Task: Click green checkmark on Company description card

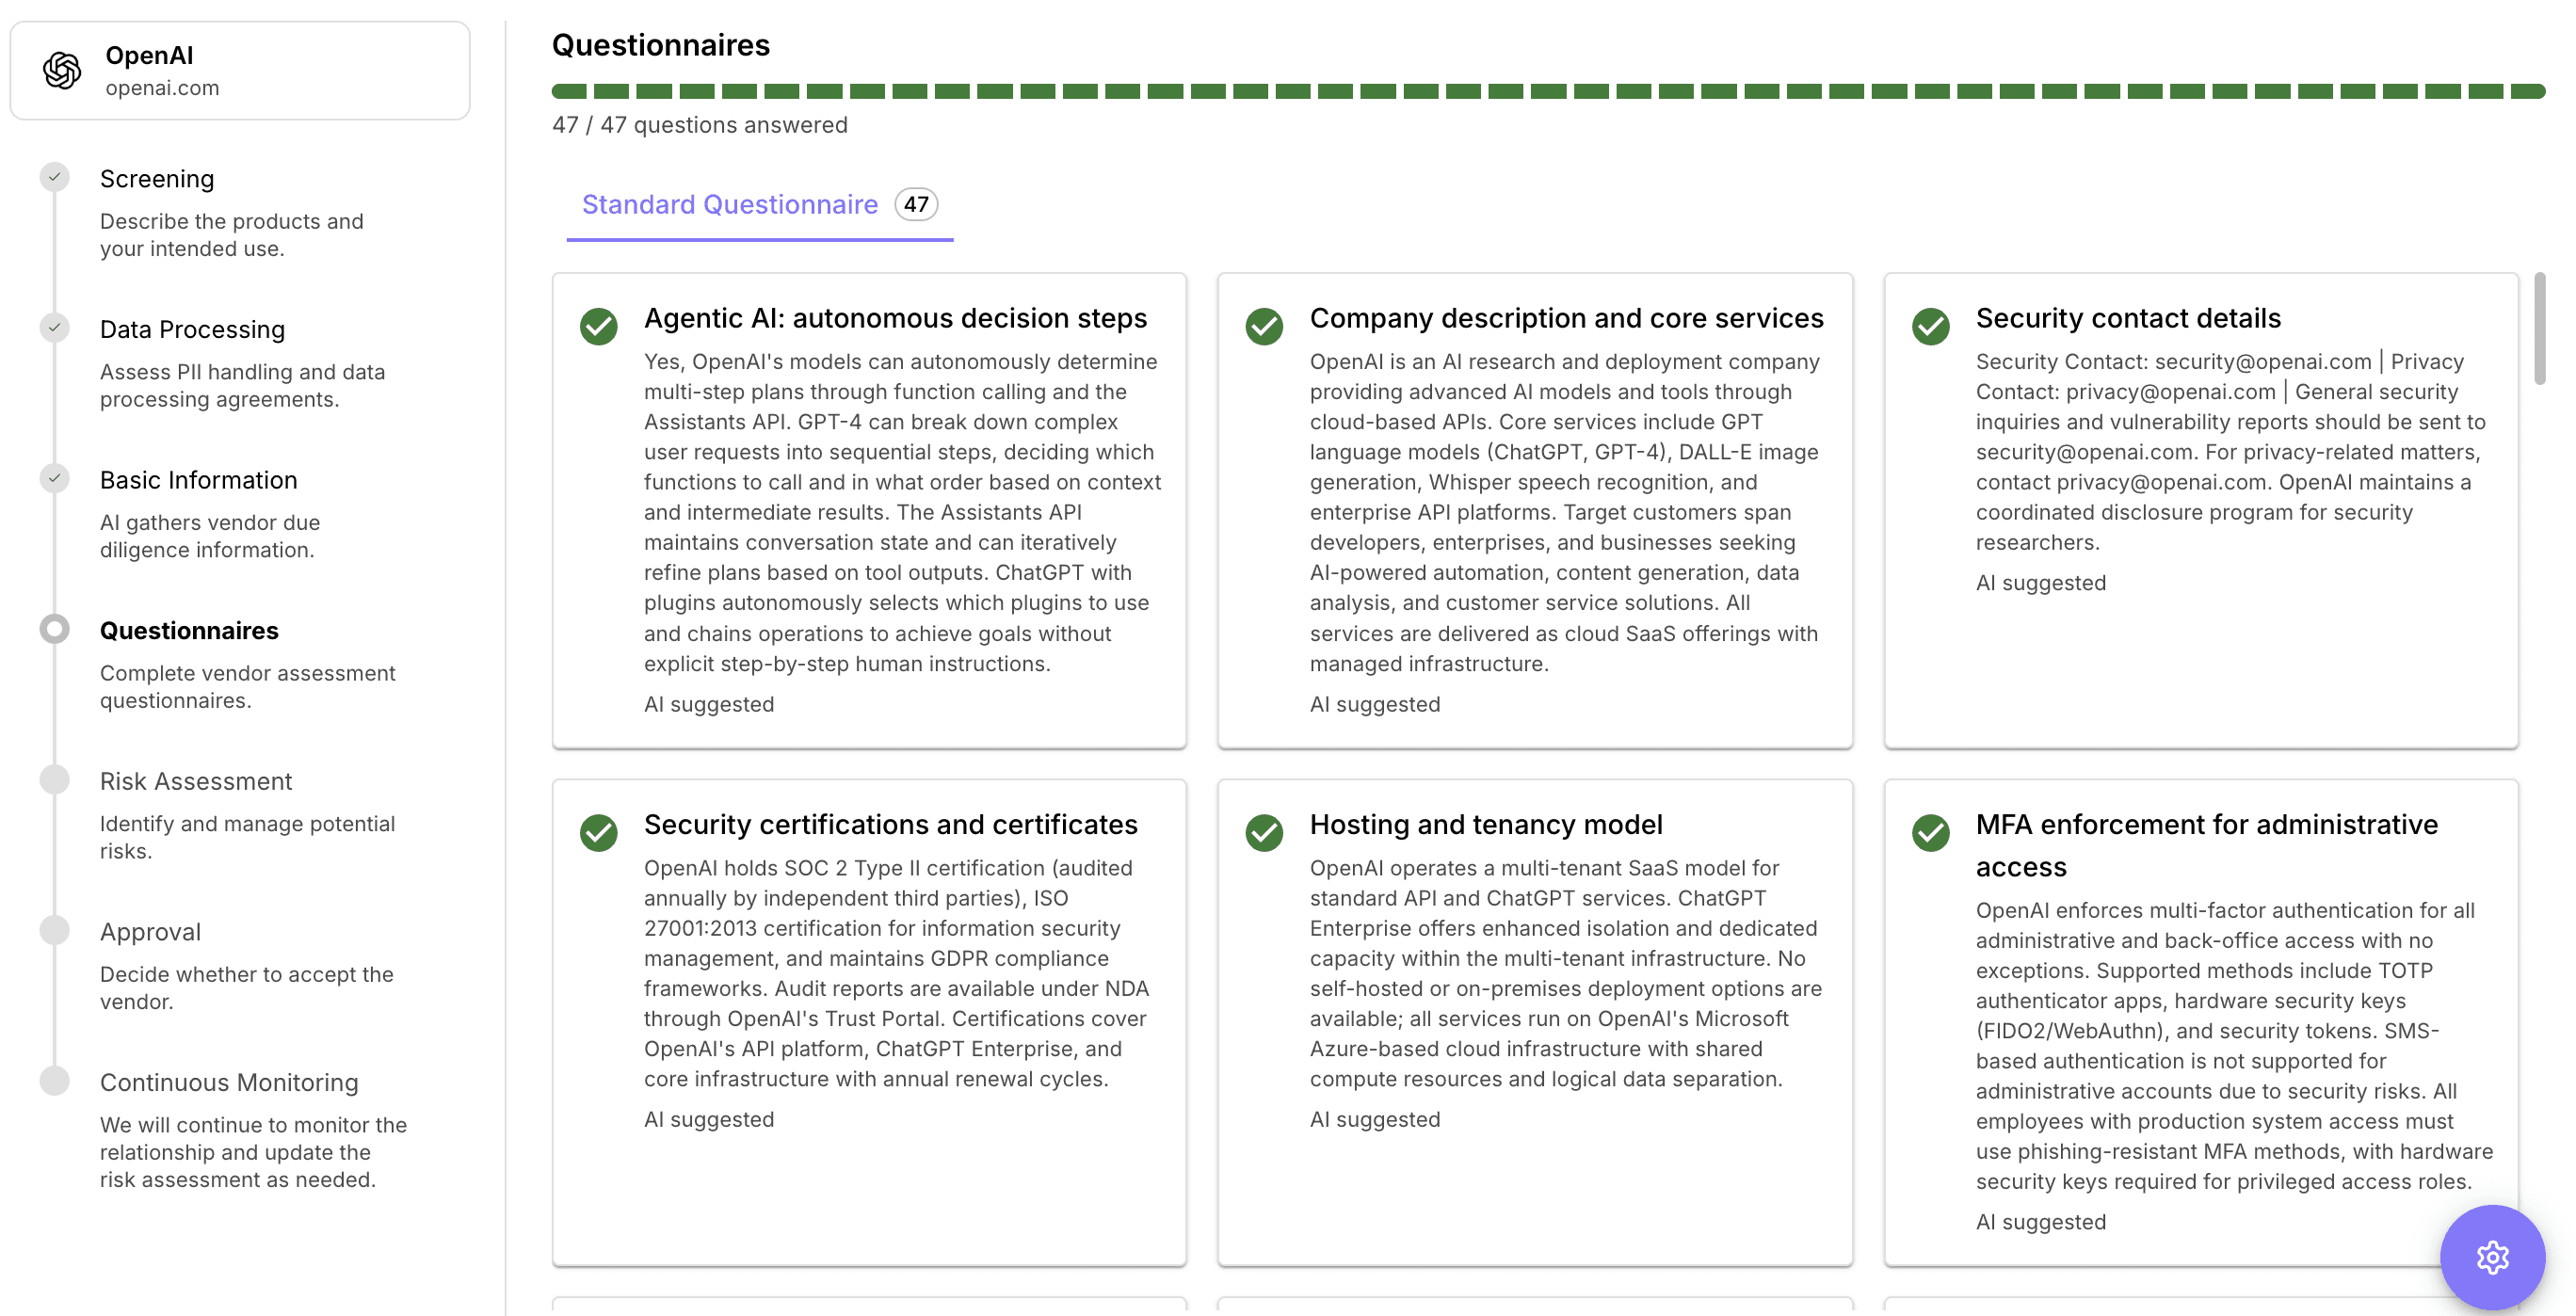Action: [x=1264, y=326]
